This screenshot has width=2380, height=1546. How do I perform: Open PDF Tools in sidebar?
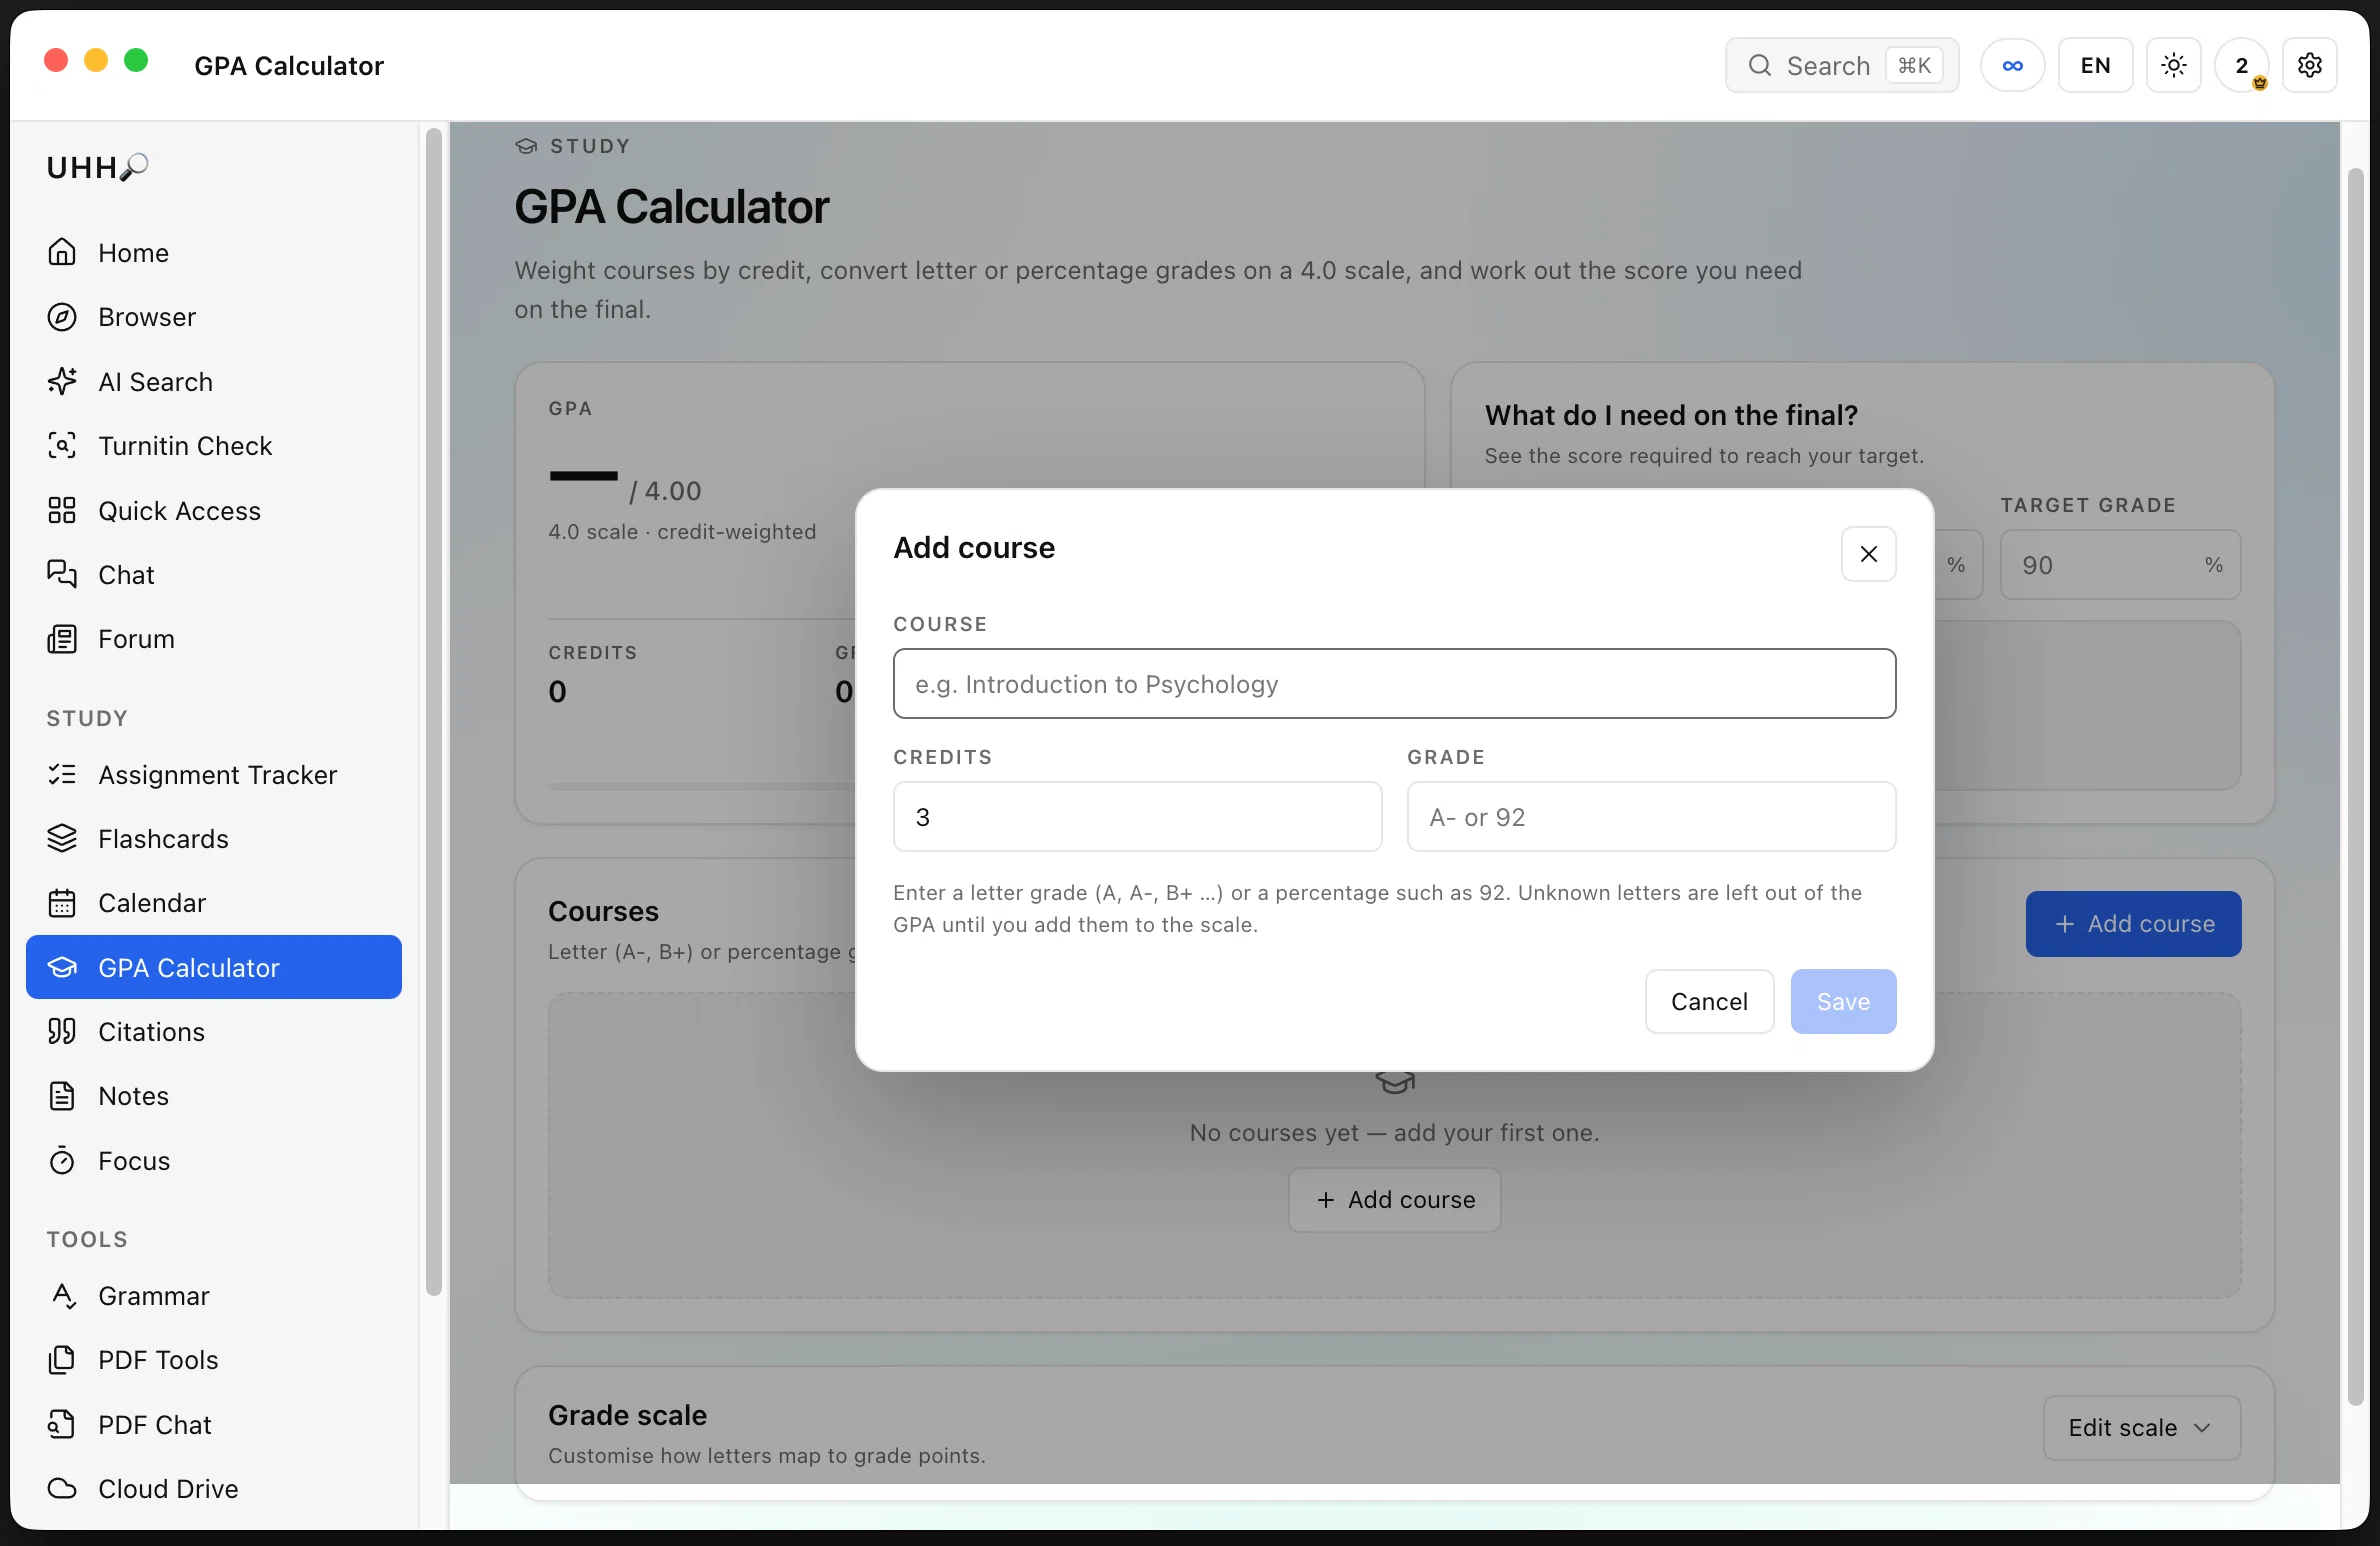click(x=213, y=1360)
